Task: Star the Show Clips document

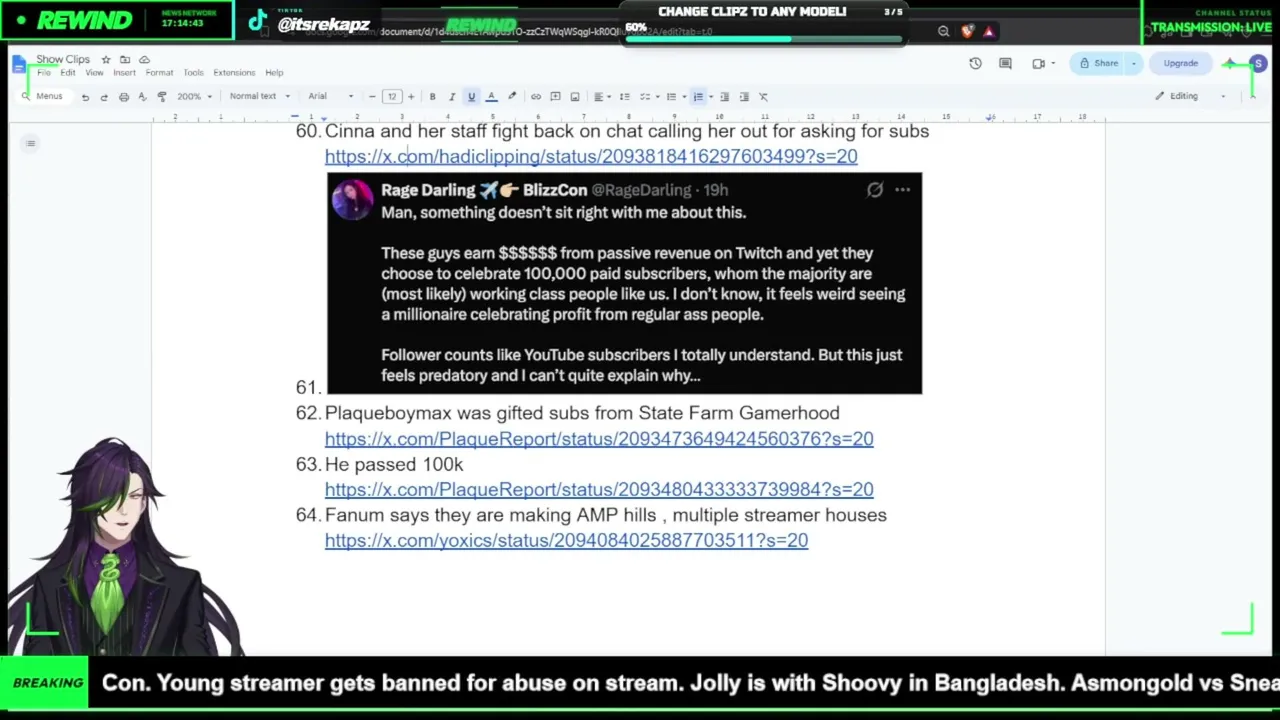Action: (x=106, y=60)
